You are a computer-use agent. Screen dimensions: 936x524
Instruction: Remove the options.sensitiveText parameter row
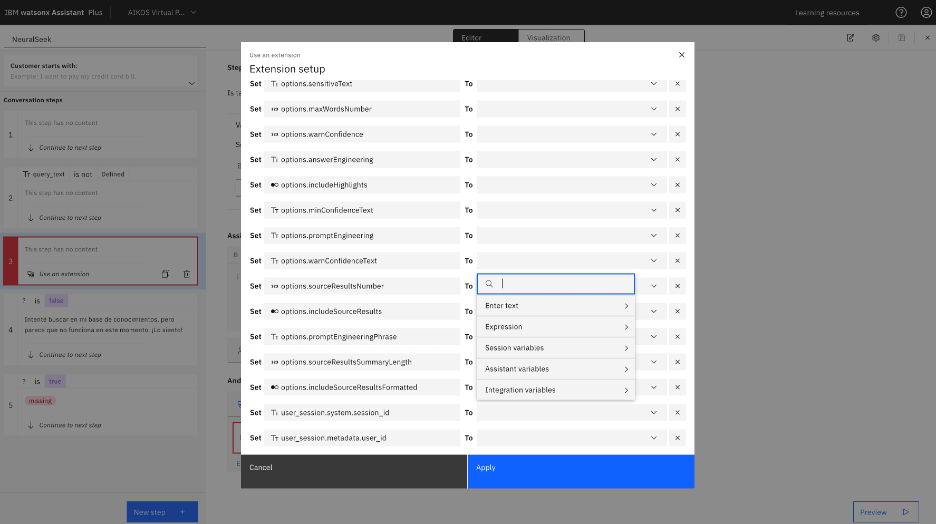(x=678, y=84)
